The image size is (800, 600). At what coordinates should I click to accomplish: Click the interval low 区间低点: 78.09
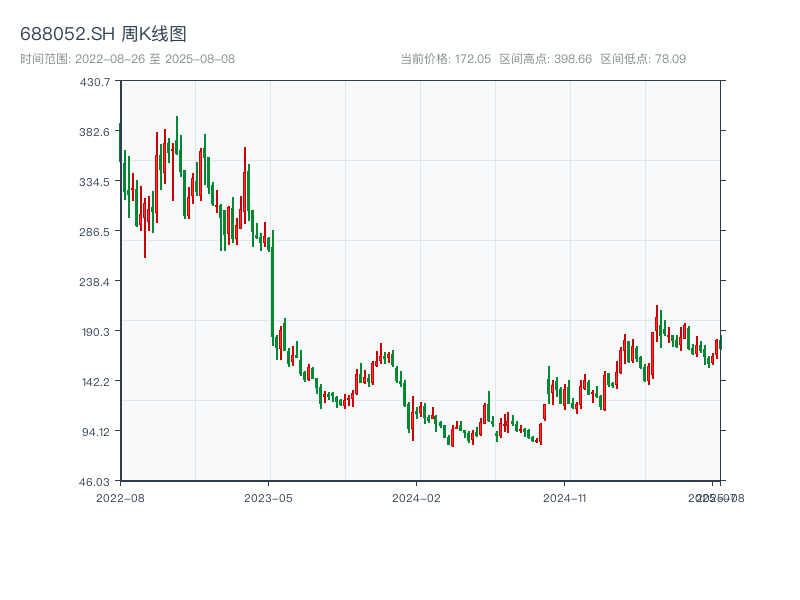point(643,59)
